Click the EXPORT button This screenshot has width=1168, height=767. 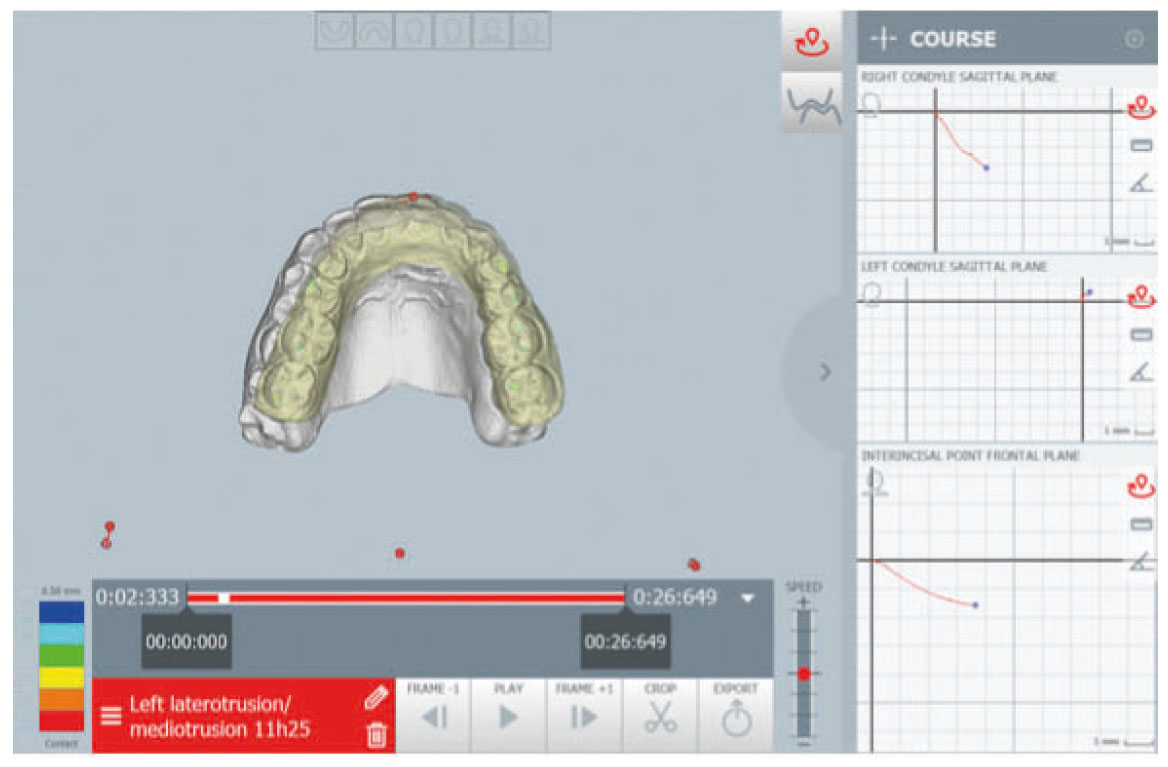coord(735,716)
